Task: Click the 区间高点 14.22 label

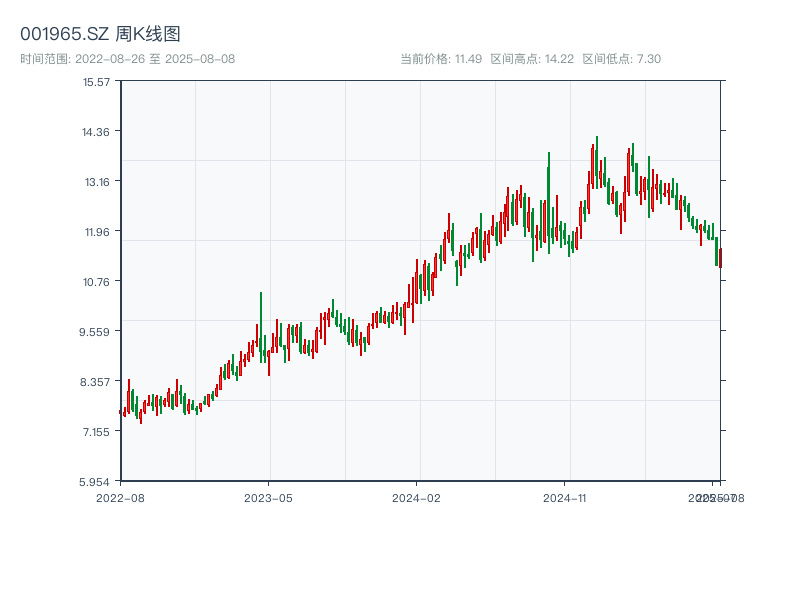Action: pos(532,59)
